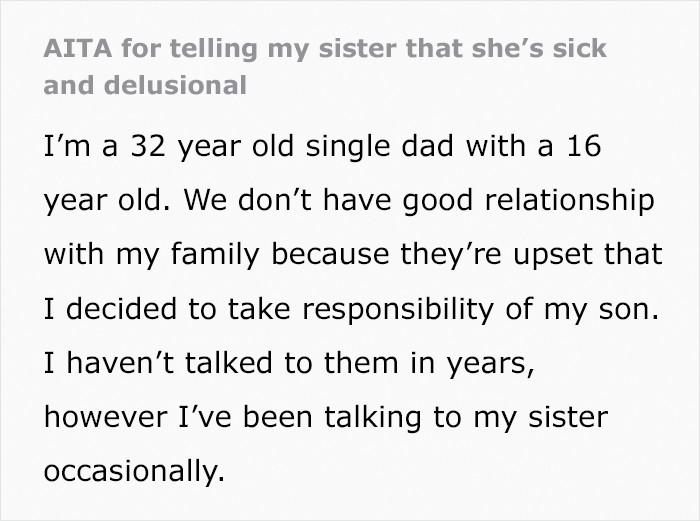Click the phrase "good relationship"
The width and height of the screenshot is (700, 521).
(528, 201)
